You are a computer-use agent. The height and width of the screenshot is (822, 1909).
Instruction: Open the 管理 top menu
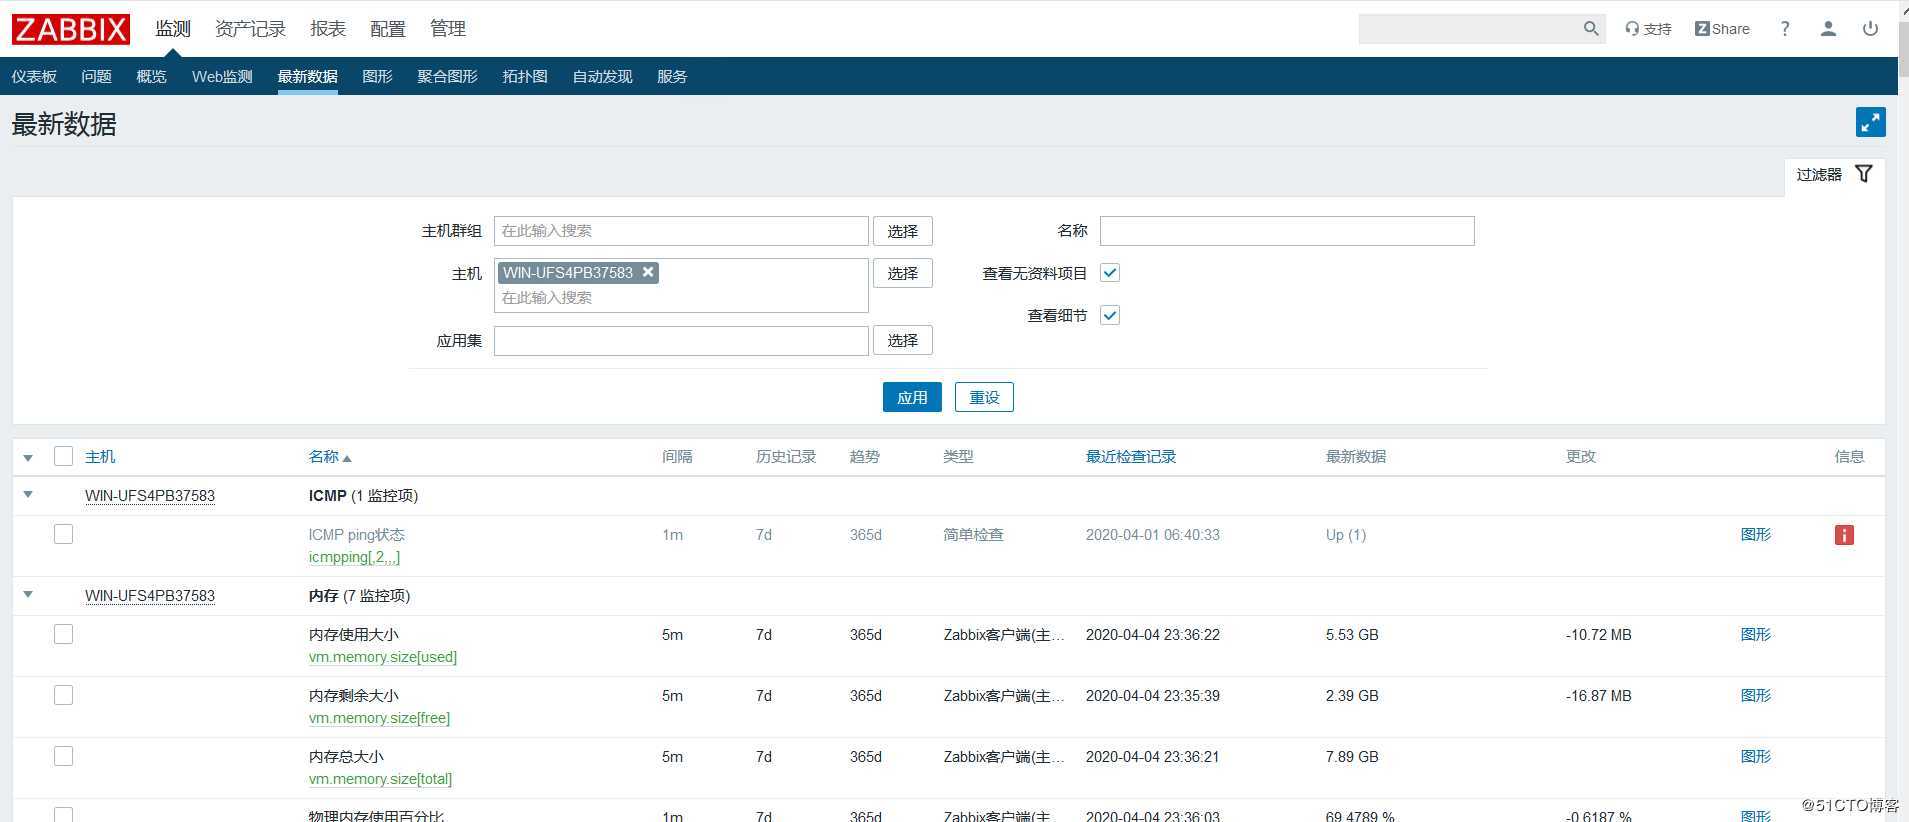pyautogui.click(x=448, y=29)
